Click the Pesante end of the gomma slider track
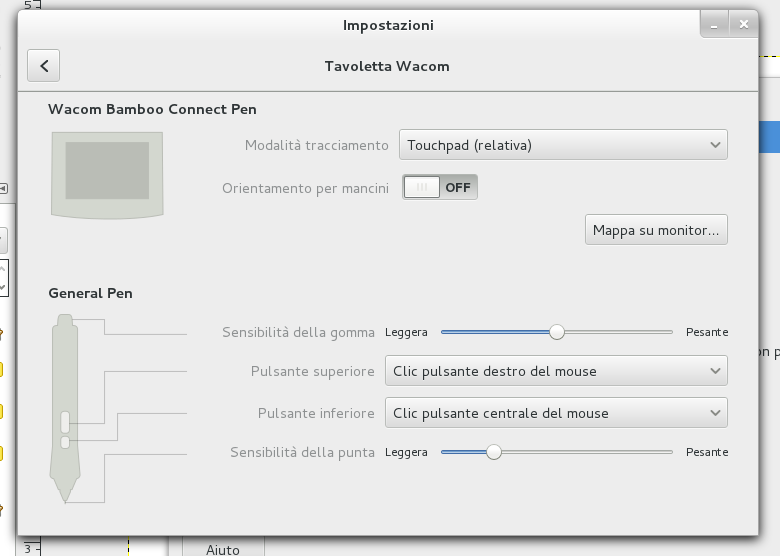Viewport: 780px width, 556px height. click(x=669, y=332)
